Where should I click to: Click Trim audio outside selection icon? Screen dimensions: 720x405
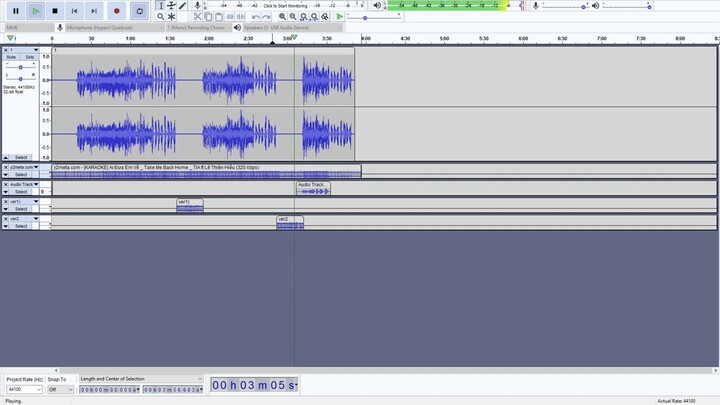click(x=230, y=17)
